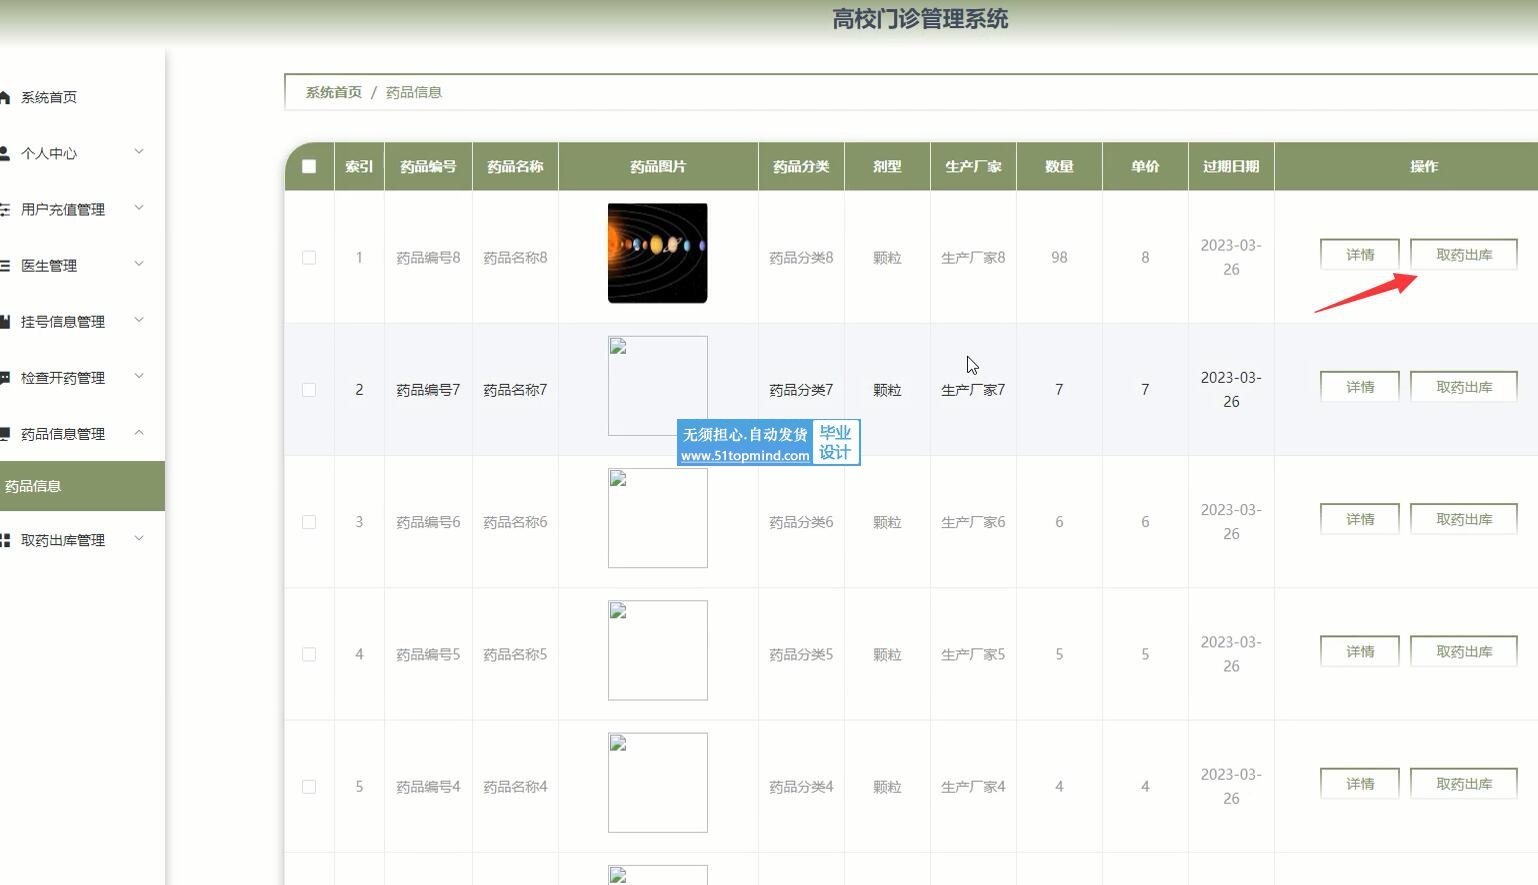Click the list icon beside 用户充值管理

coord(4,209)
